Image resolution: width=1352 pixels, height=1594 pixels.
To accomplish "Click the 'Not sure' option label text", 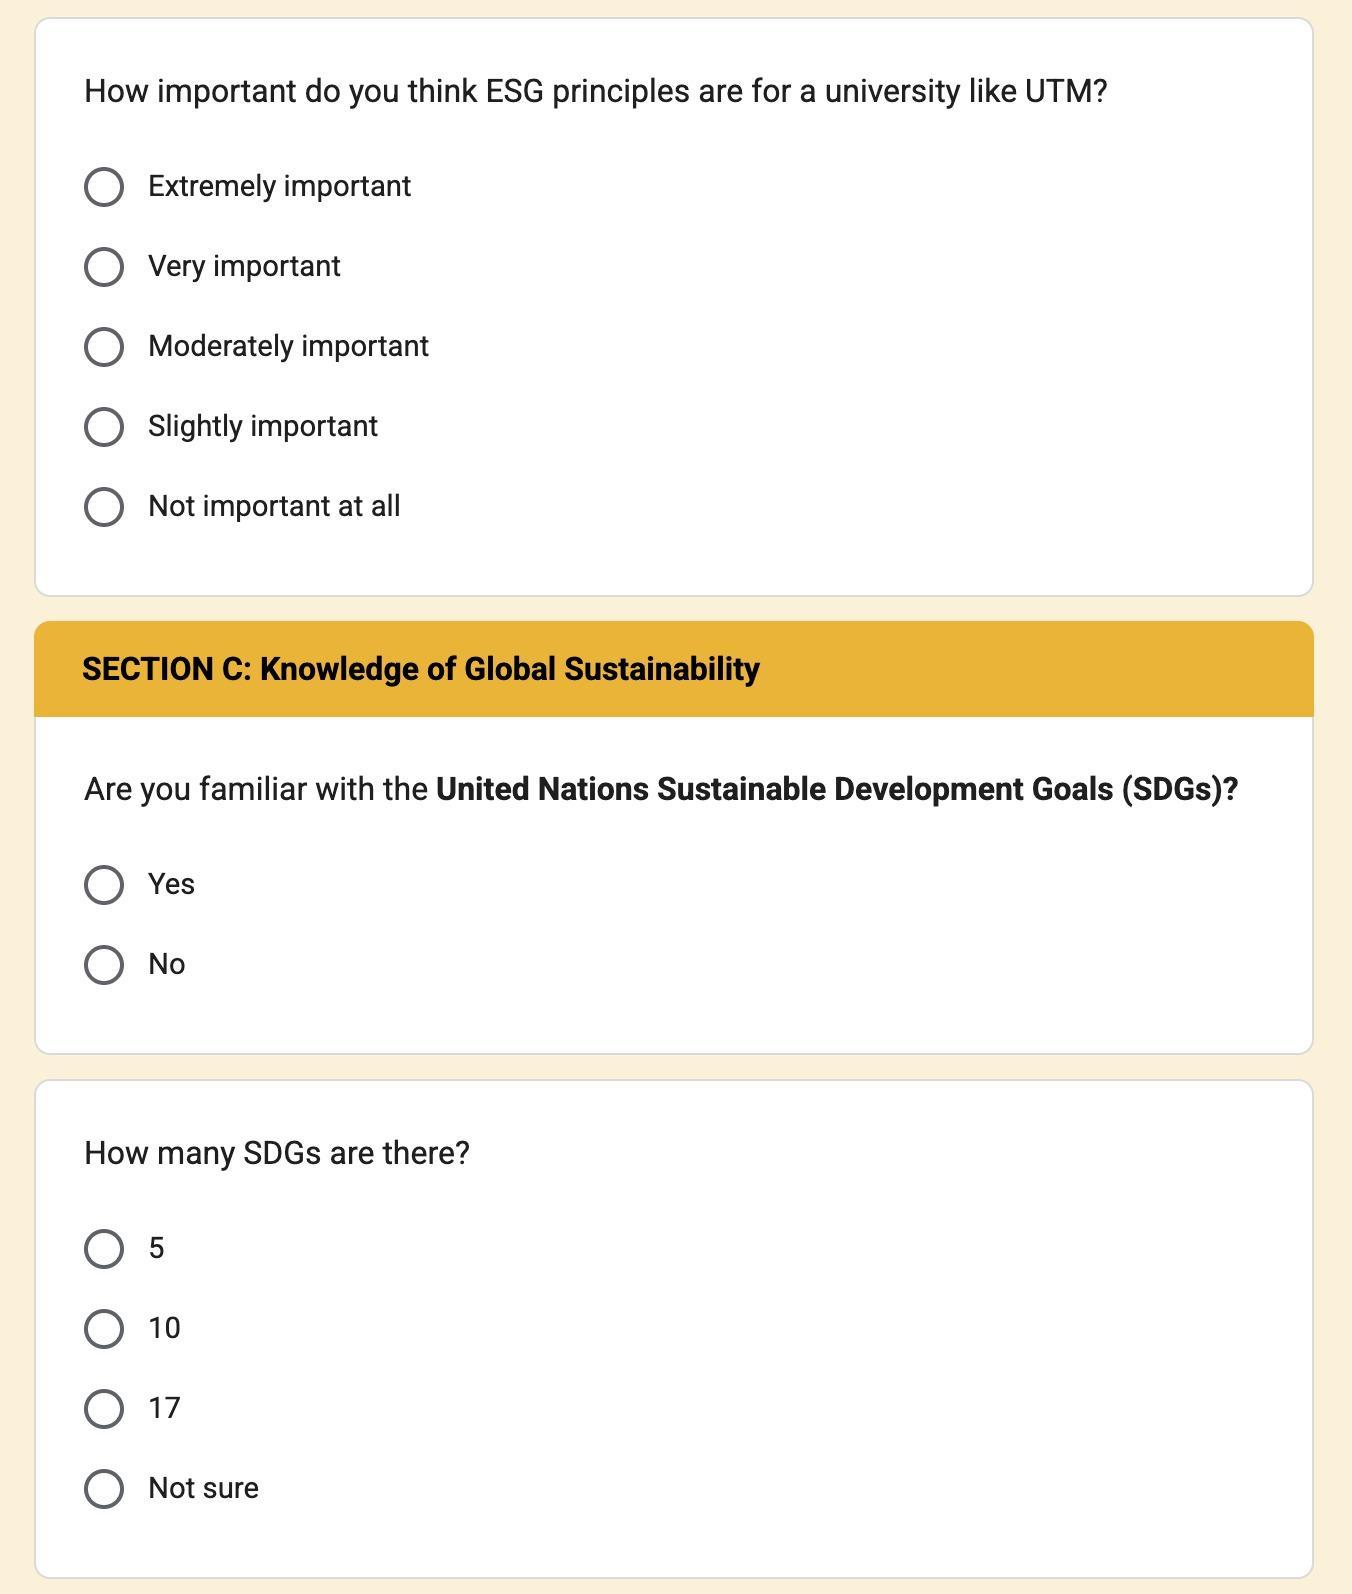I will tap(203, 1489).
